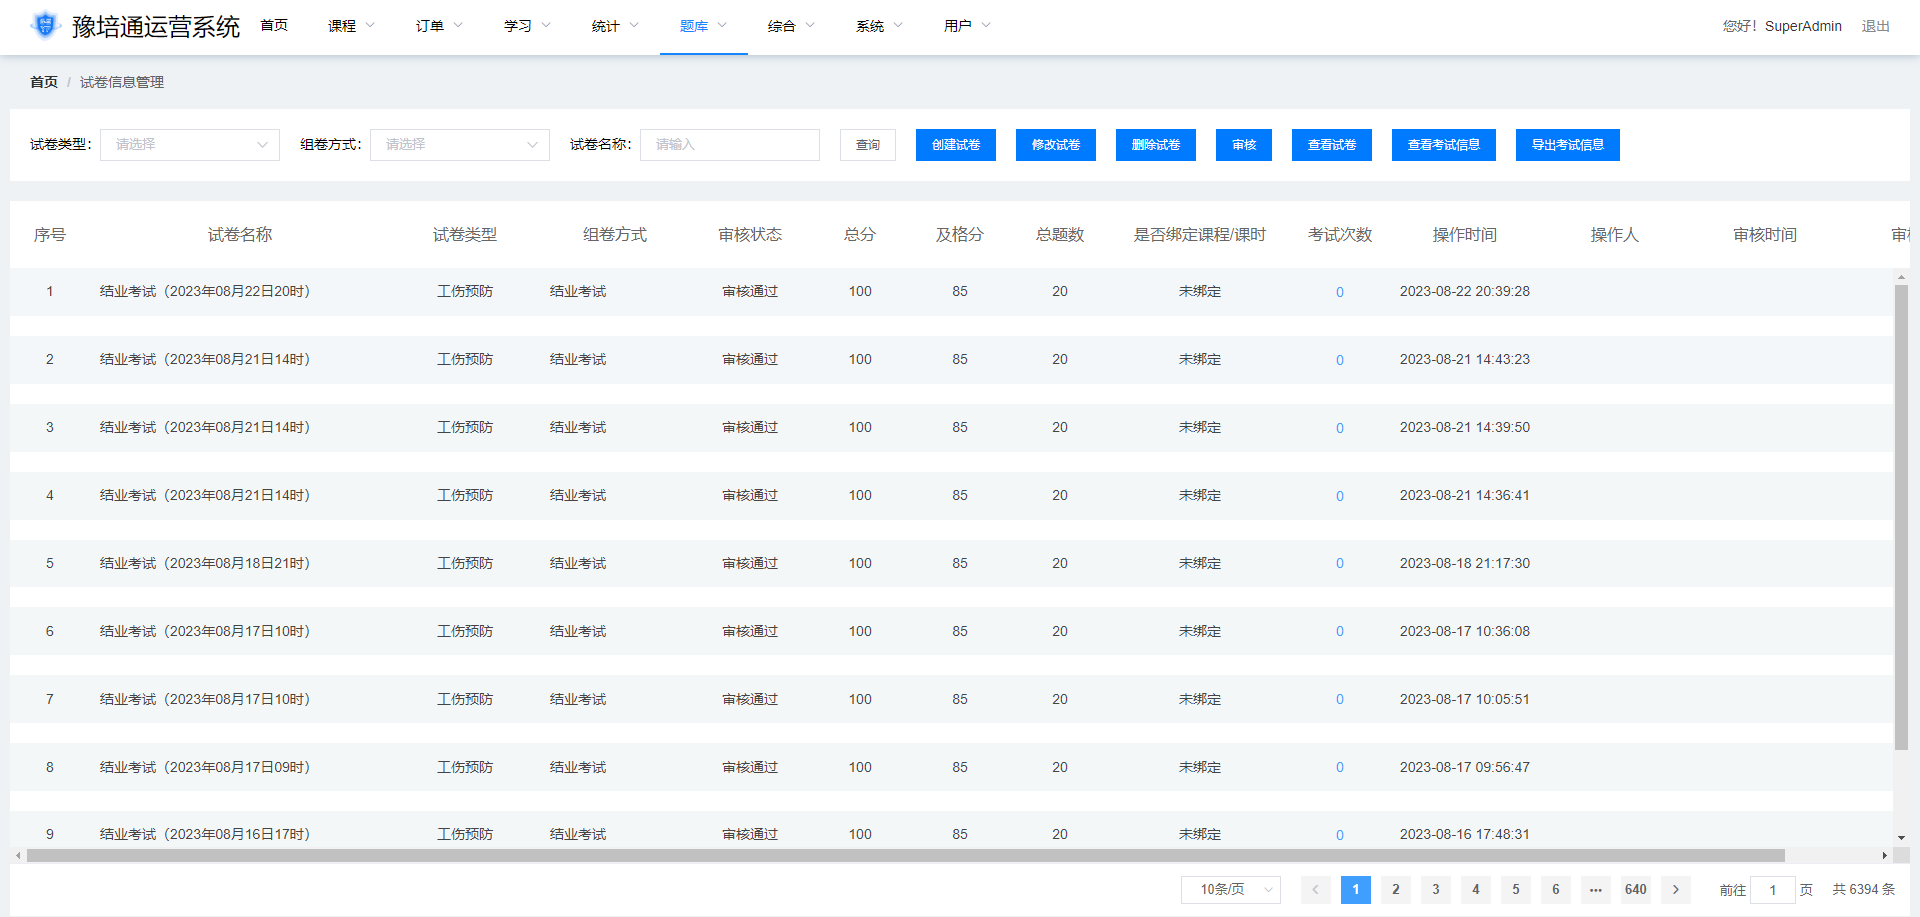Click the horizontal scrollbar's left arrow

pyautogui.click(x=18, y=855)
